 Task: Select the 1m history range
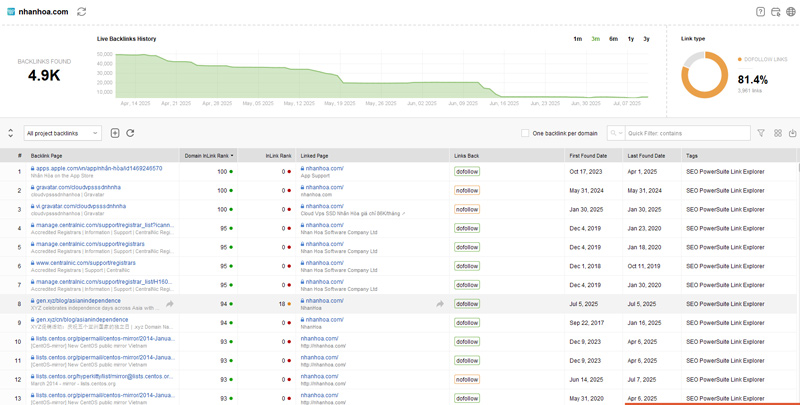578,39
